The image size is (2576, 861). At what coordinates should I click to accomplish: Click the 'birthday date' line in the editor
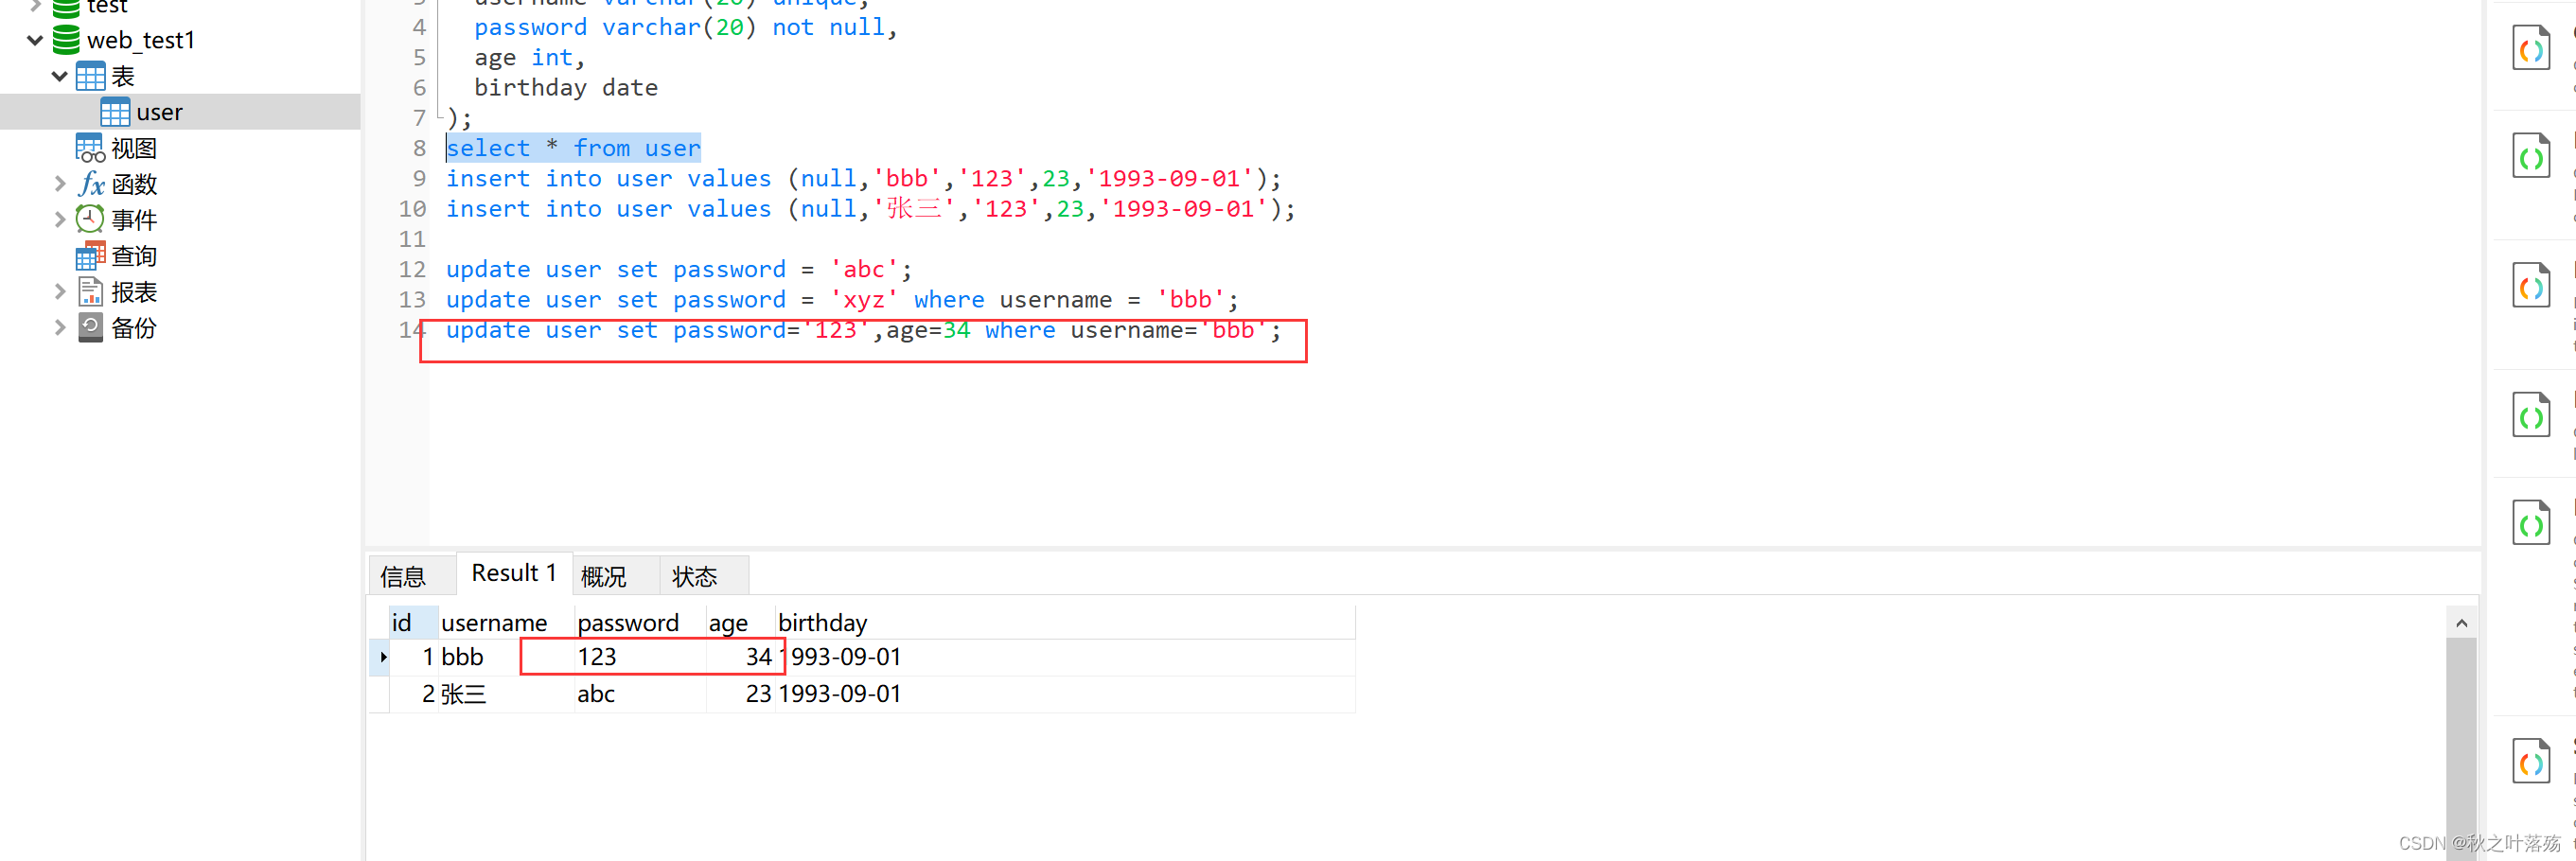coord(566,87)
